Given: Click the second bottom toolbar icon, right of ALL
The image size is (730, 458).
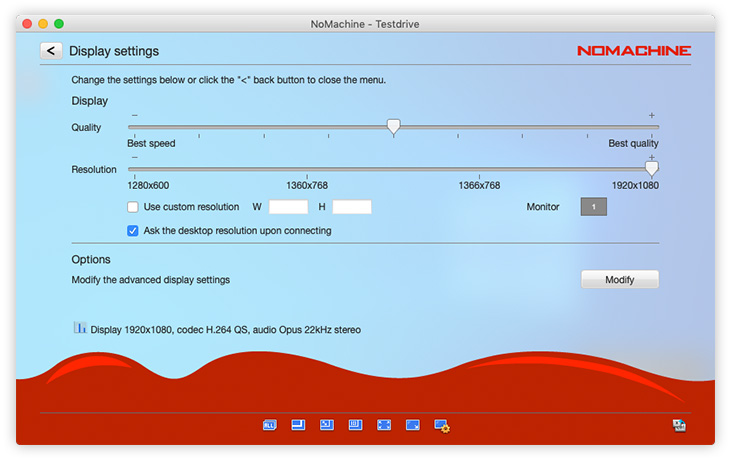Looking at the screenshot, I should 298,425.
